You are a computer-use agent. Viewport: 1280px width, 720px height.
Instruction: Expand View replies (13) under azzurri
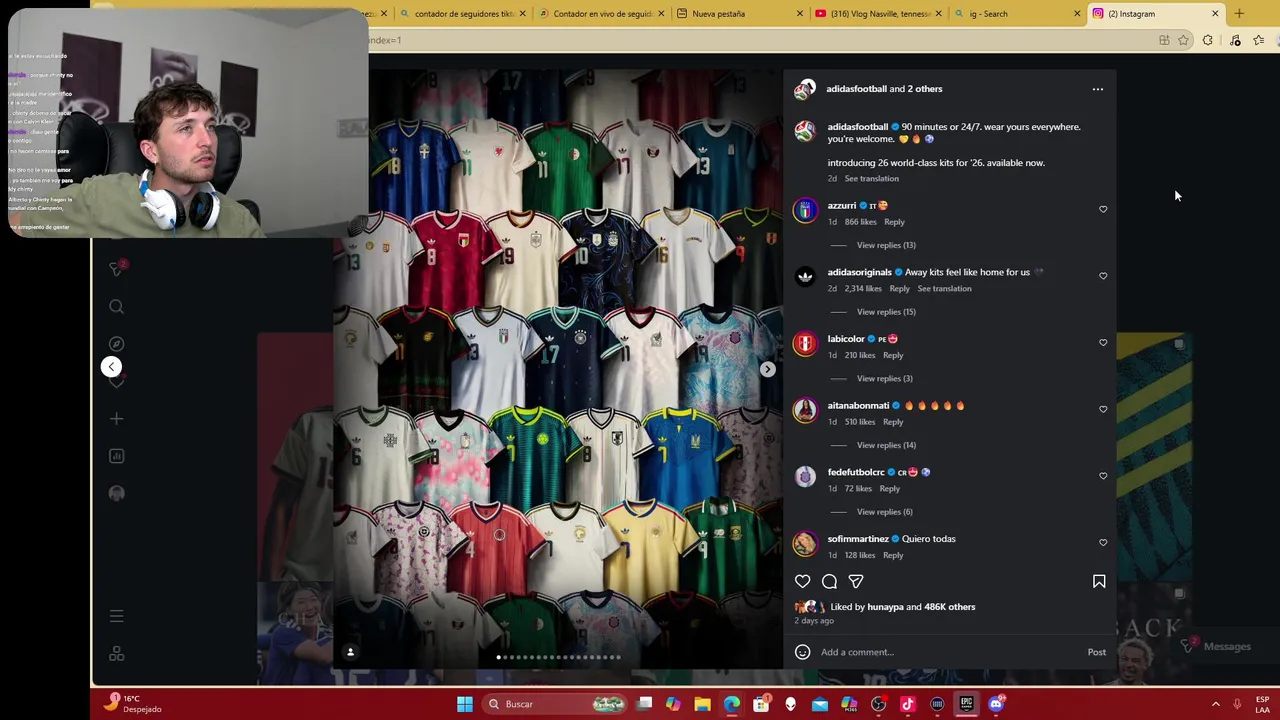coord(886,245)
